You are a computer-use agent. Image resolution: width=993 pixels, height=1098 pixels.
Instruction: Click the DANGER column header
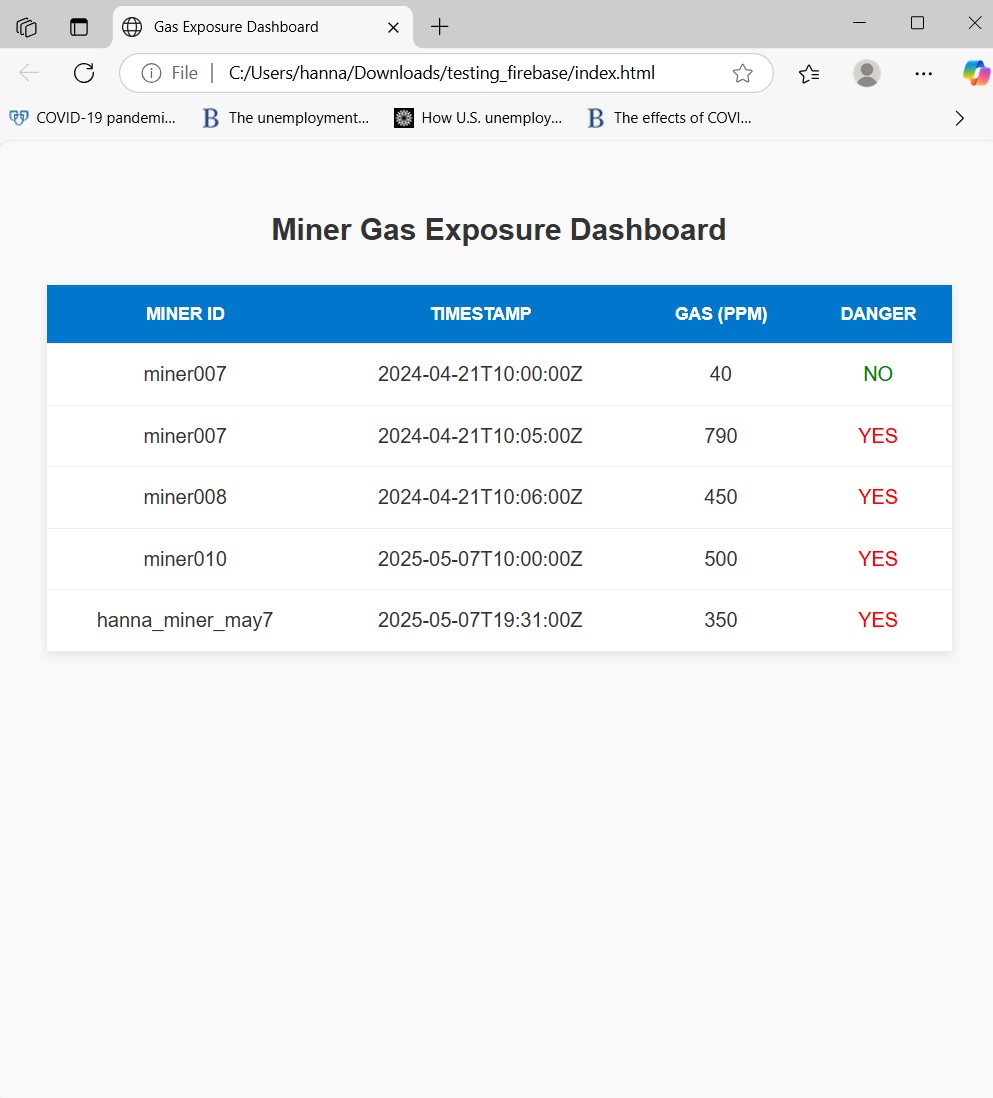878,314
